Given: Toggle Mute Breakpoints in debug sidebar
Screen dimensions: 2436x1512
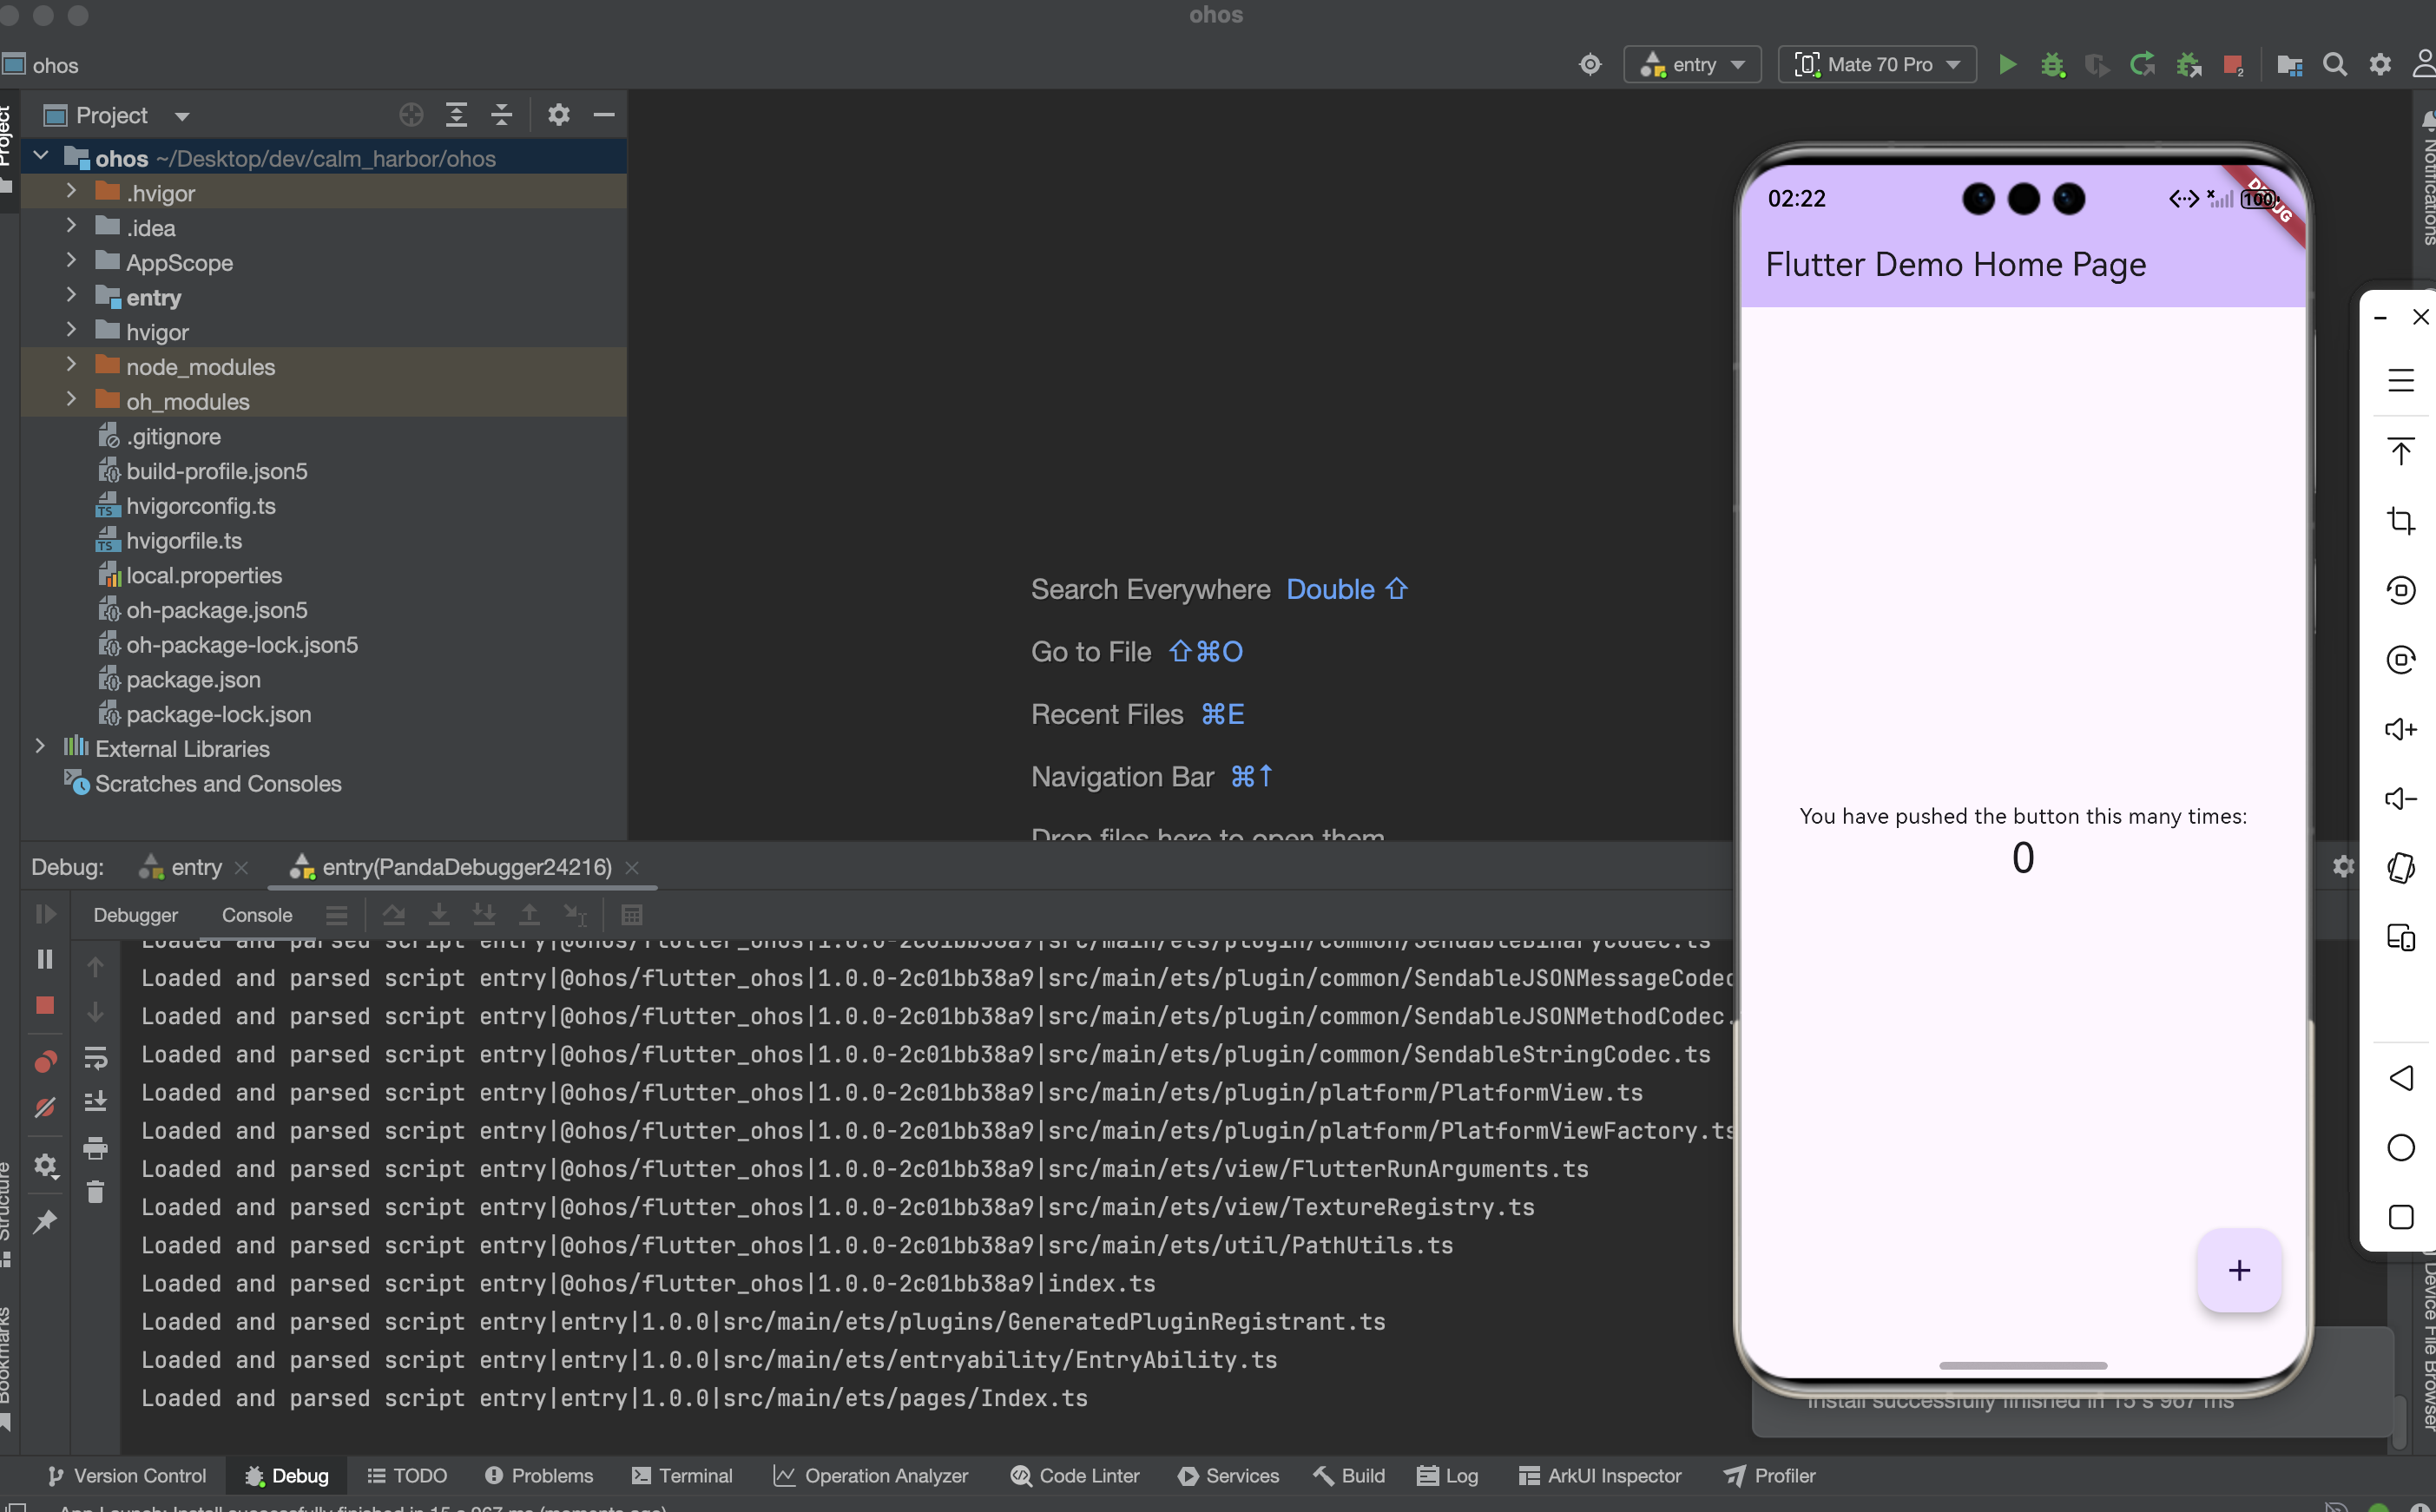Looking at the screenshot, I should pyautogui.click(x=45, y=1107).
